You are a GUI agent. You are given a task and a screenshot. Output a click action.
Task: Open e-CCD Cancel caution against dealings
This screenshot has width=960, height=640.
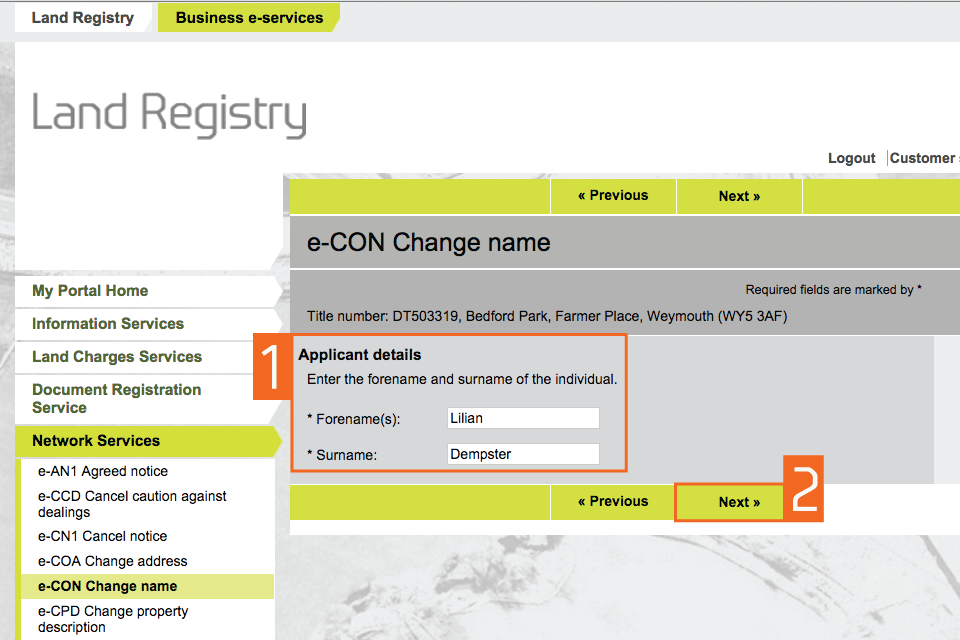(x=132, y=504)
